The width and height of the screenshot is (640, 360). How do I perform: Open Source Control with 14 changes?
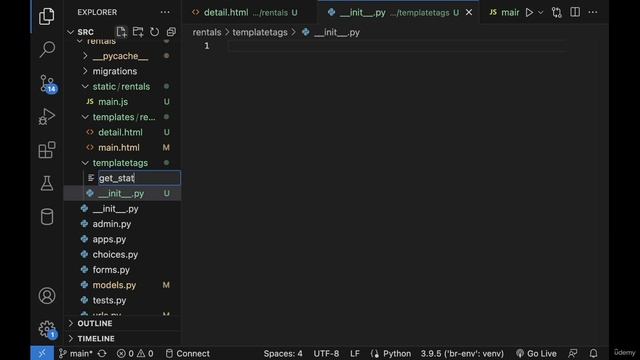(47, 84)
